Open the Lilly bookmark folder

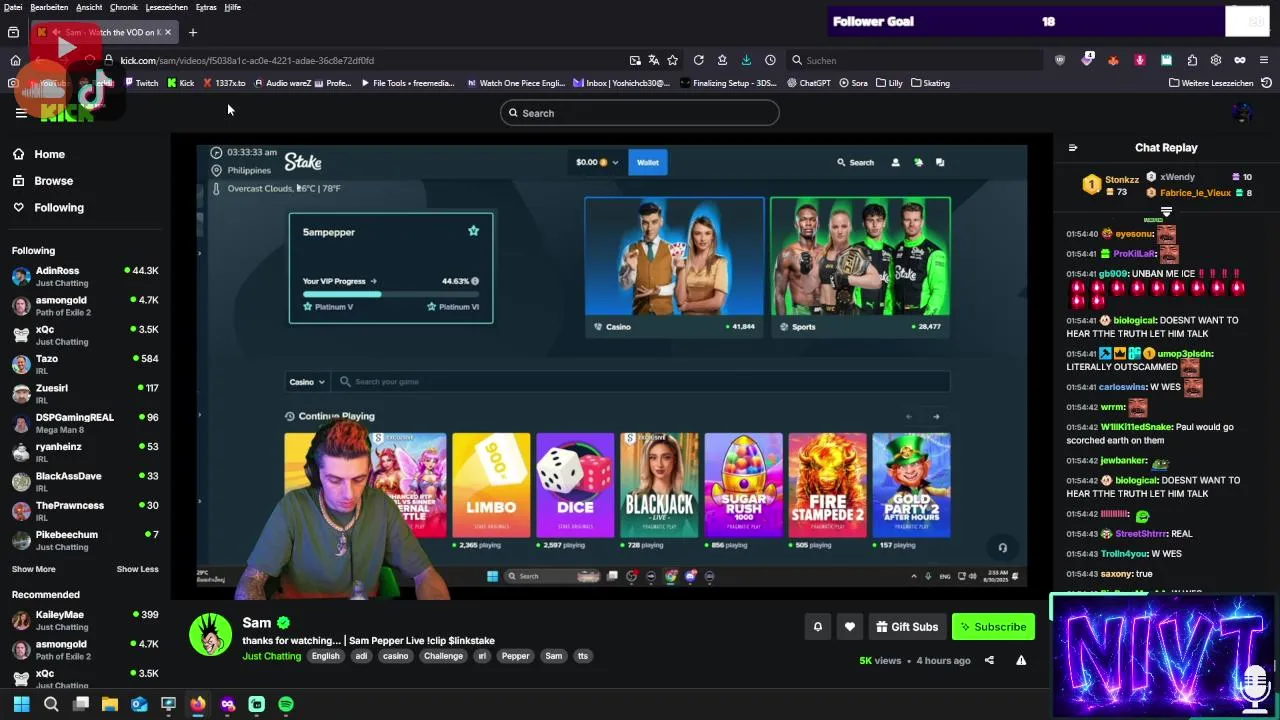coord(889,83)
